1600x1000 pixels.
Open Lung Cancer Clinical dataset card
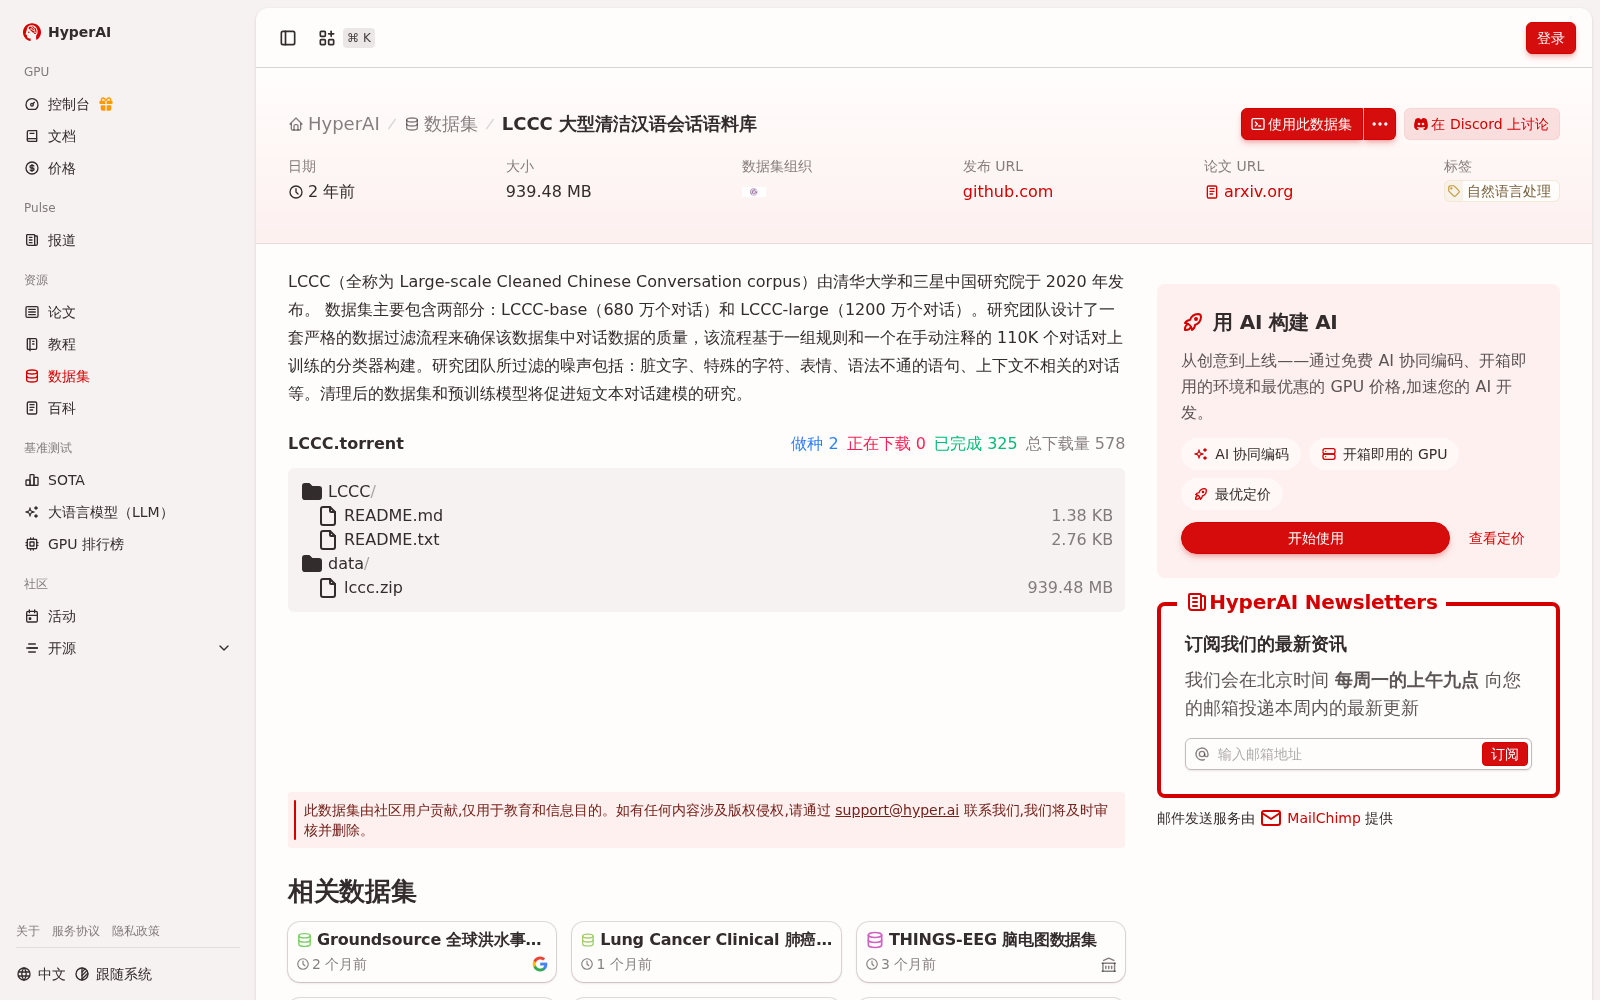(x=706, y=952)
